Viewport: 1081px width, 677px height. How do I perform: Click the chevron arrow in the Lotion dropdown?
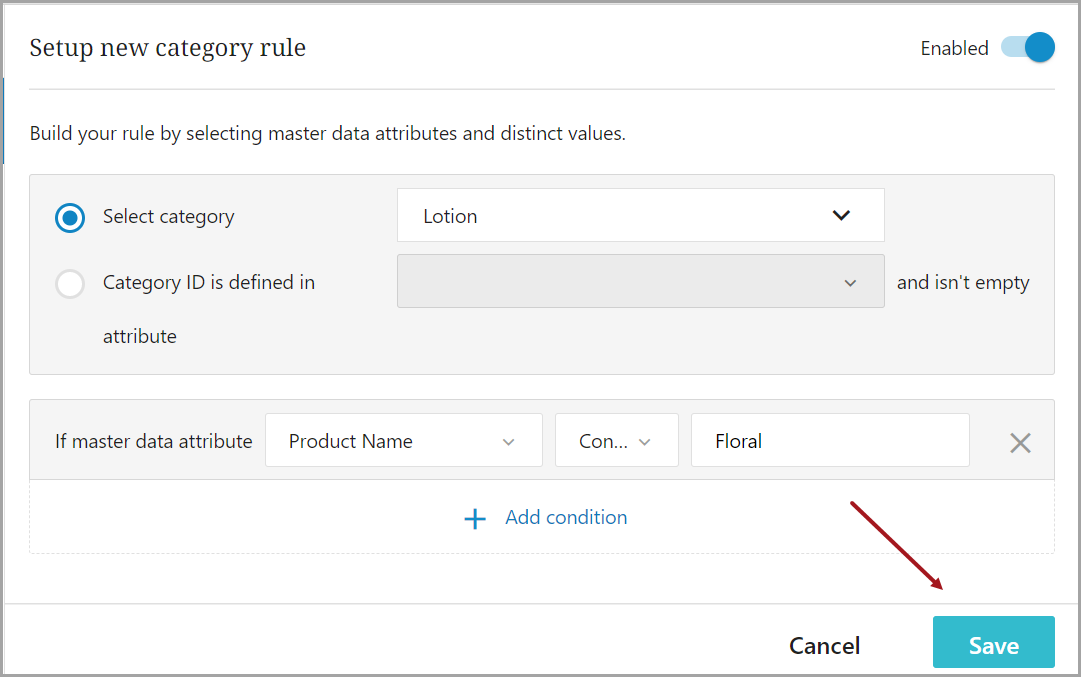coord(841,216)
